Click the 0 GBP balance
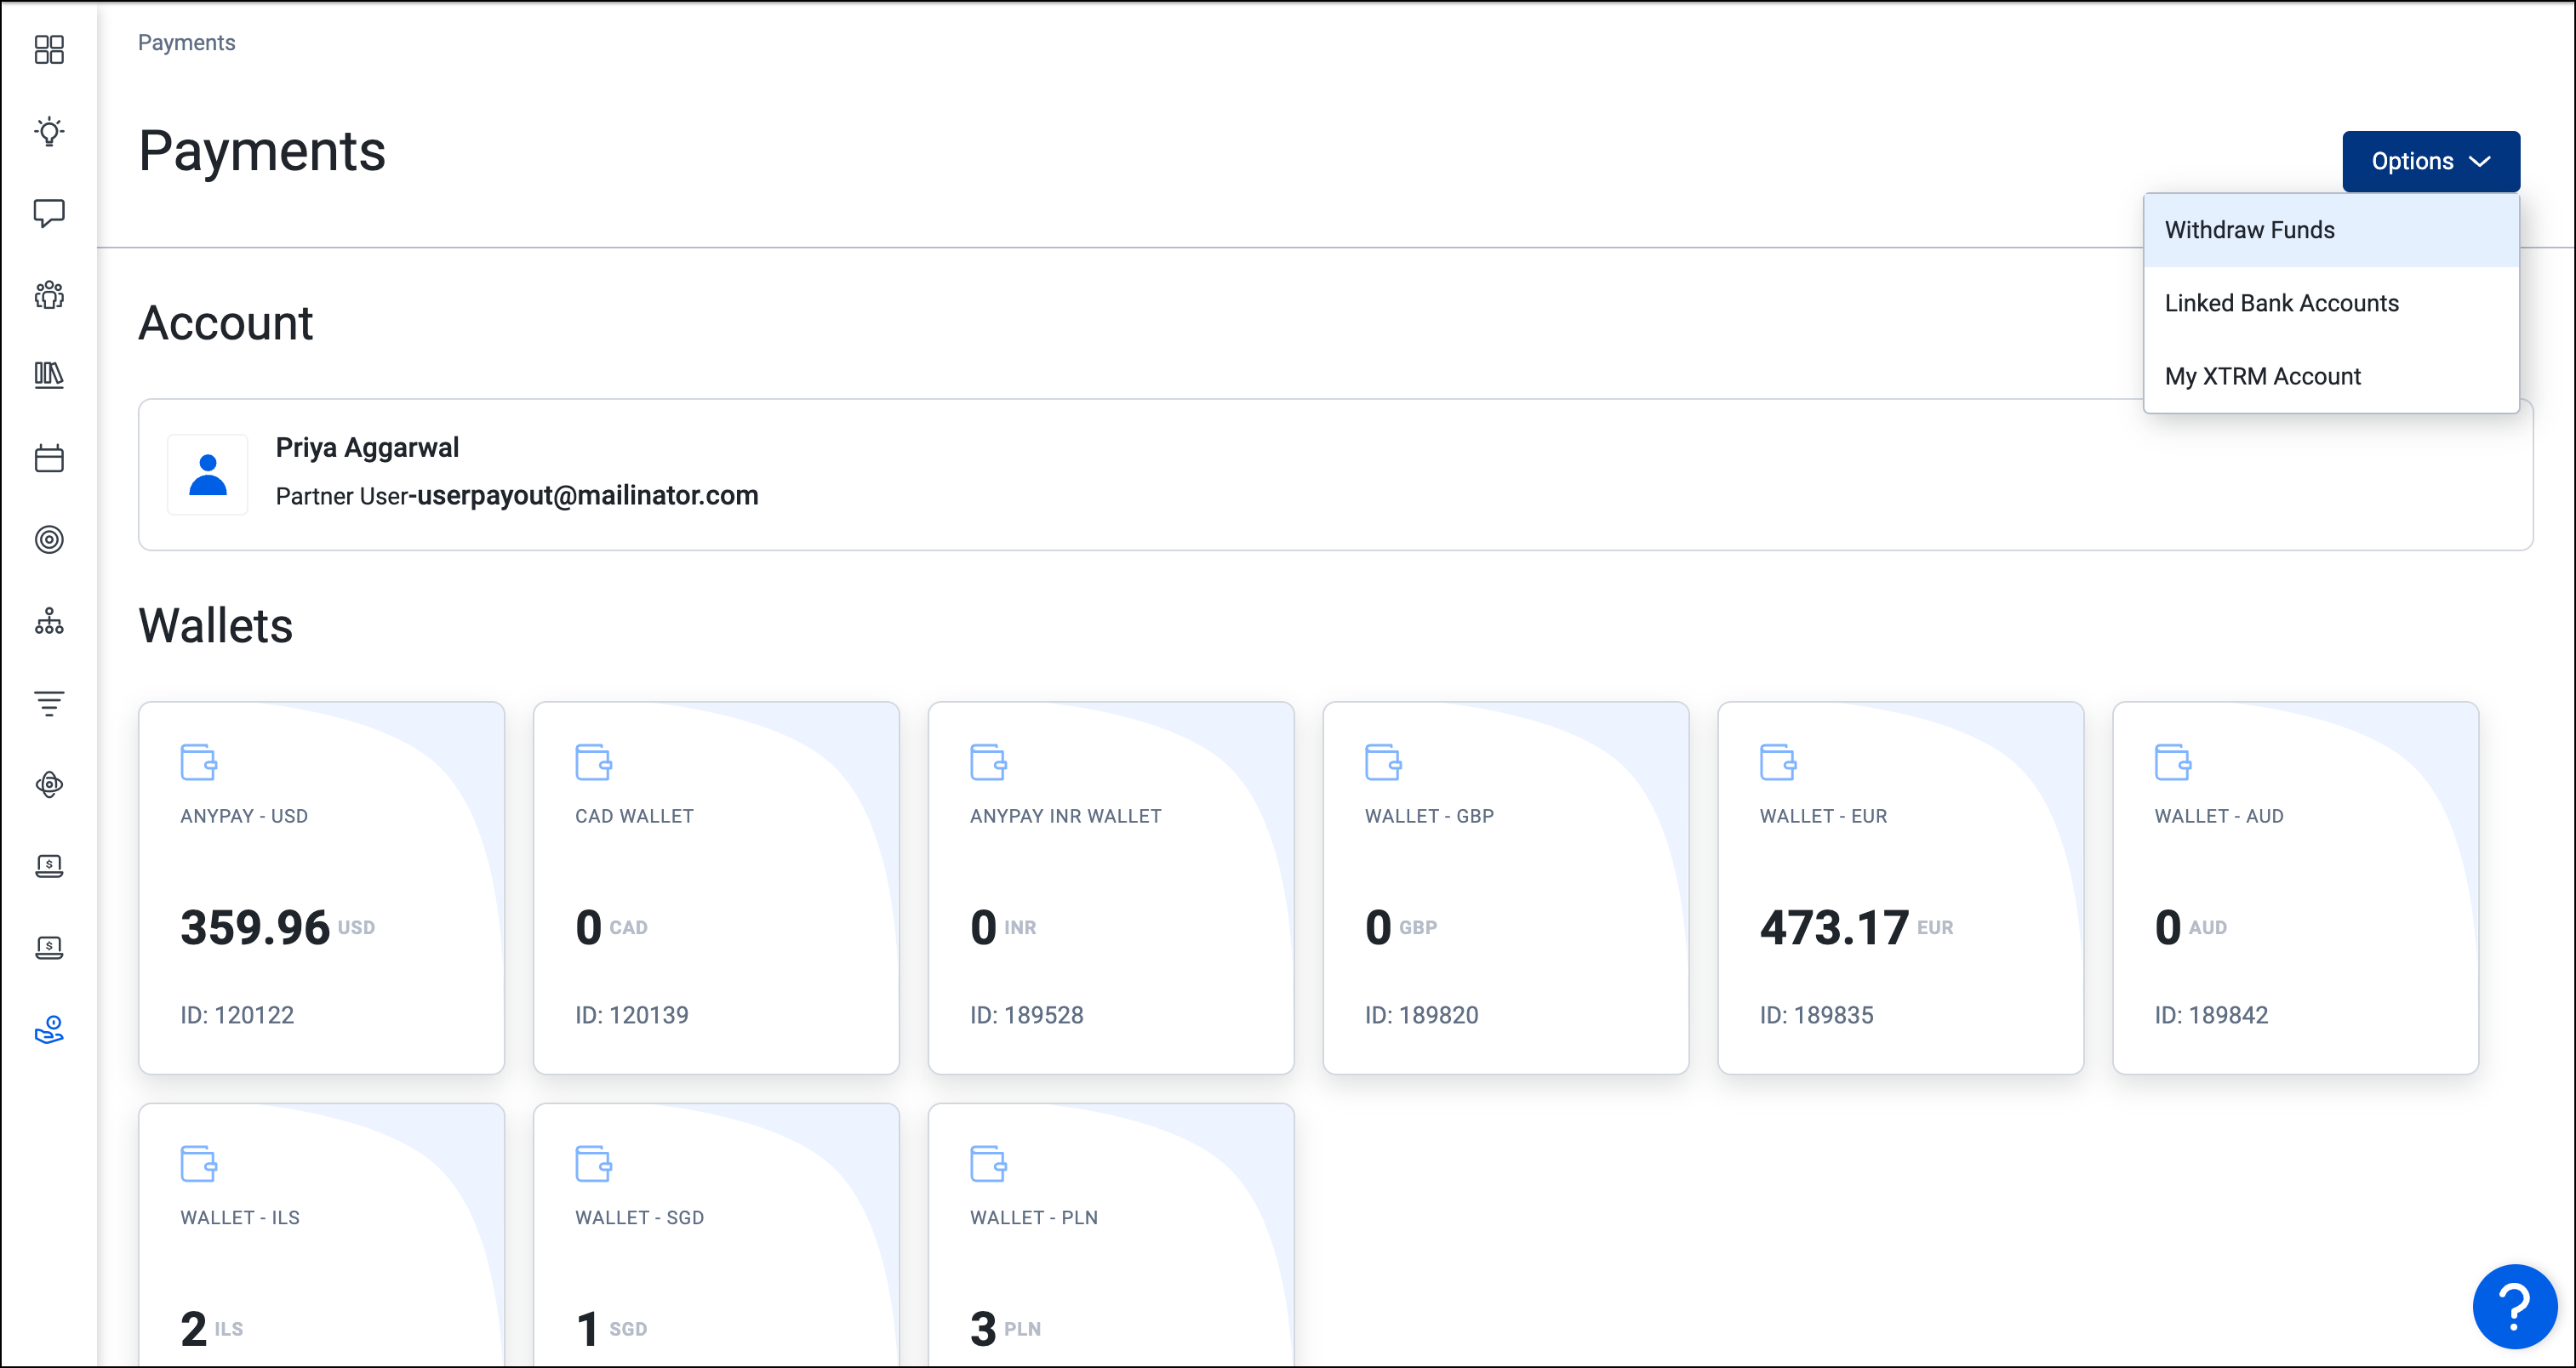The image size is (2576, 1368). [x=1401, y=927]
